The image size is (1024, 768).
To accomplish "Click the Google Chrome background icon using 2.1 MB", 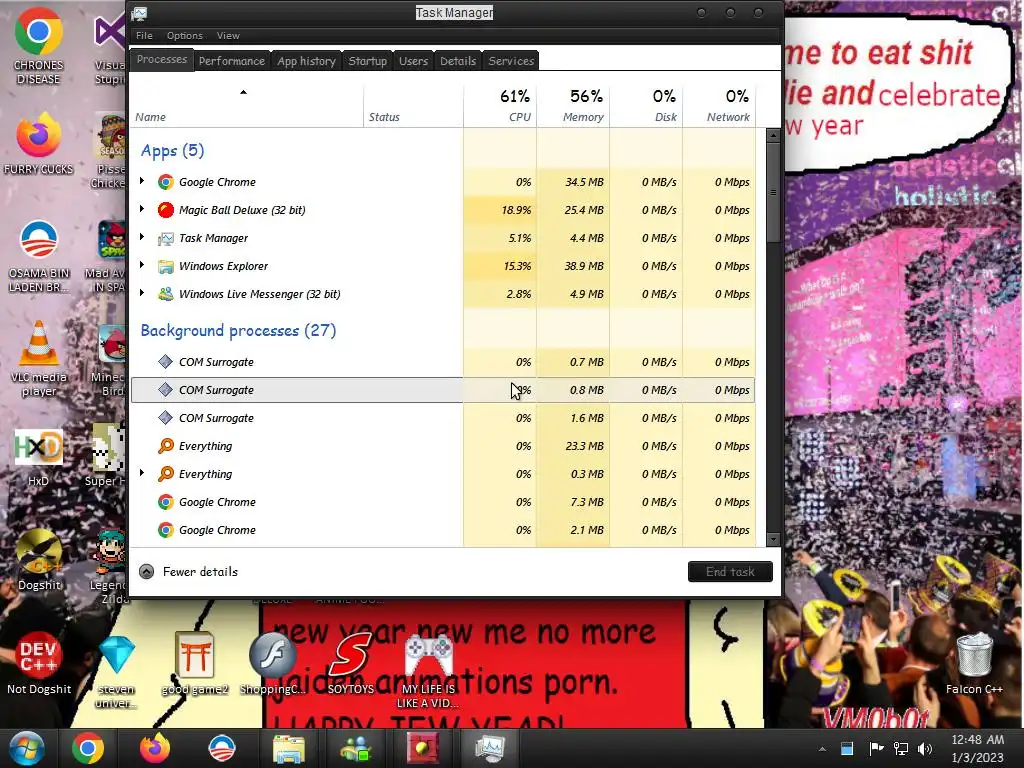I will click(x=166, y=530).
